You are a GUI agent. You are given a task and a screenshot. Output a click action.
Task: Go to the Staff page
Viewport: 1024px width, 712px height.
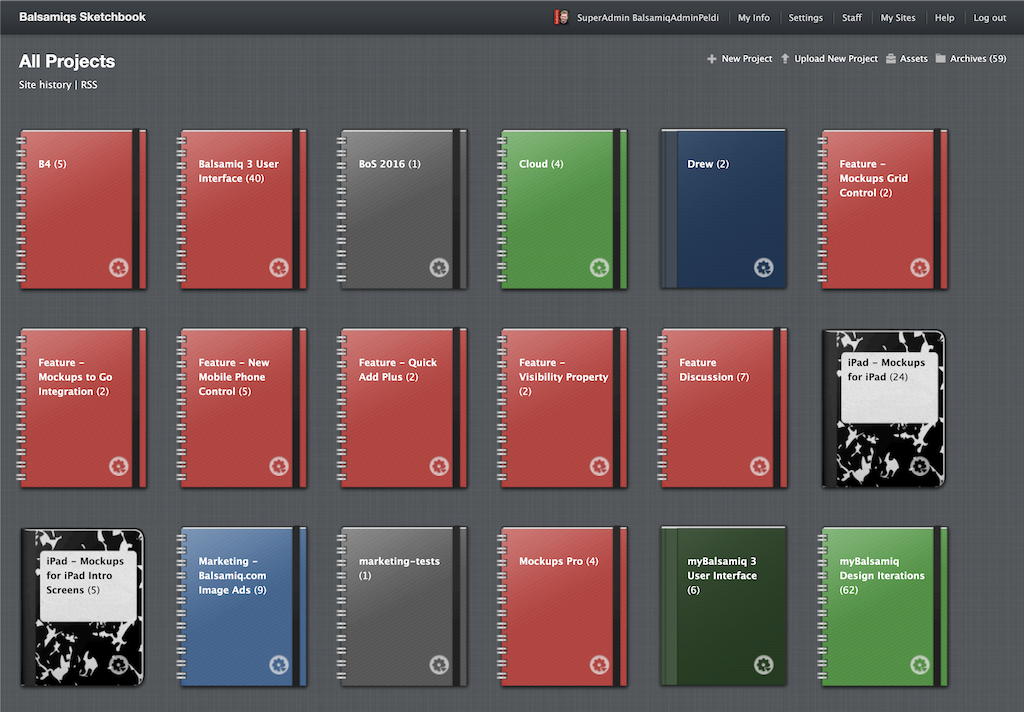tap(852, 18)
